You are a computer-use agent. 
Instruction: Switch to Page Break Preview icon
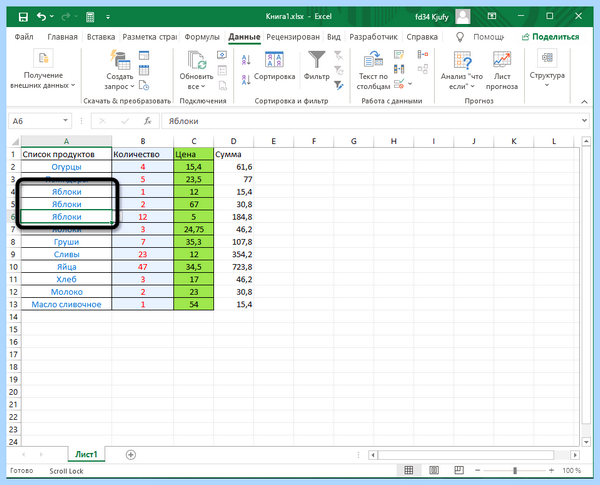459,470
